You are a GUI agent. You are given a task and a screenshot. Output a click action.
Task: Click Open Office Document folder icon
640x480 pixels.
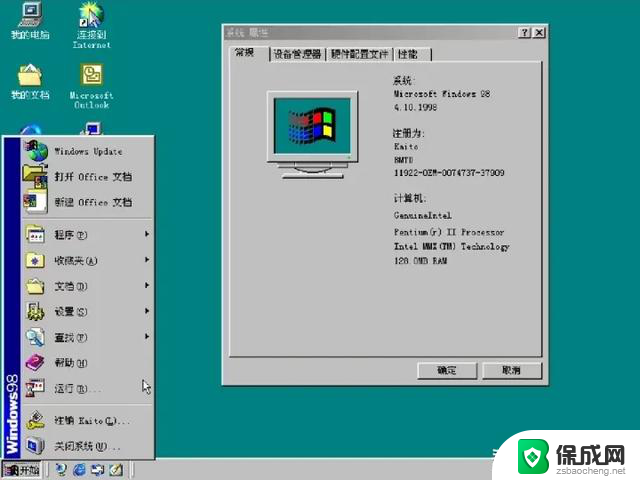(x=36, y=177)
